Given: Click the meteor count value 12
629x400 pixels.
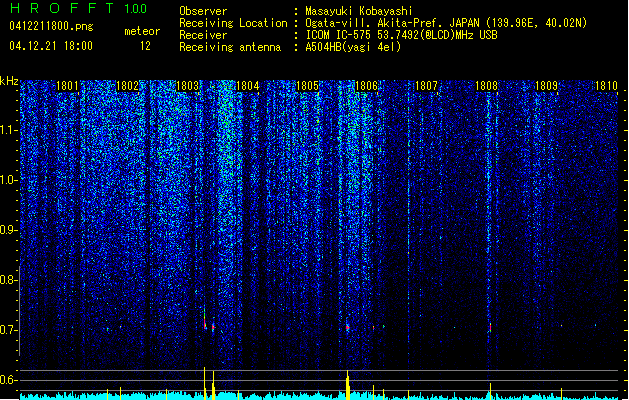Looking at the screenshot, I should click(x=145, y=46).
